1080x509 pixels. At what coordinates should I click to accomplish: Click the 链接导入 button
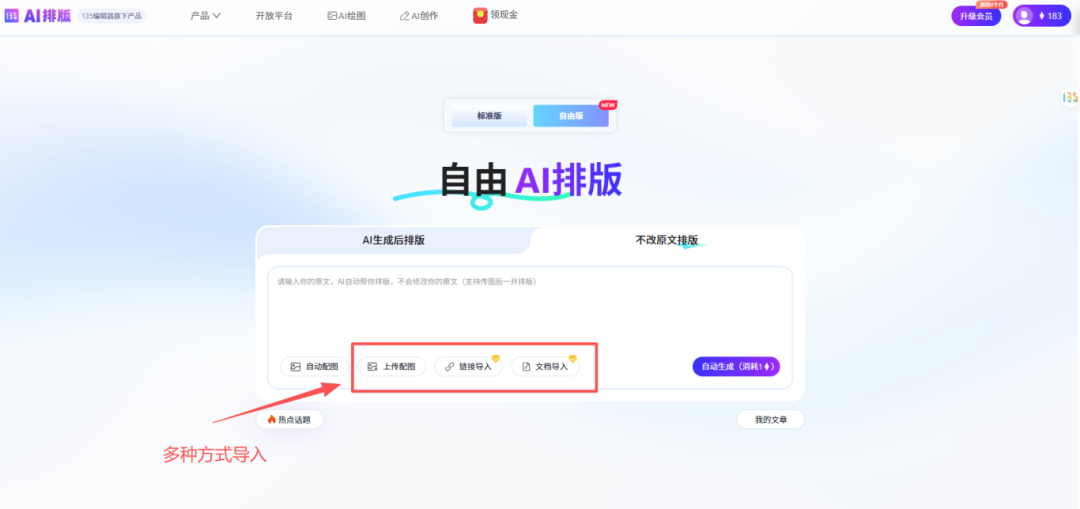[468, 366]
